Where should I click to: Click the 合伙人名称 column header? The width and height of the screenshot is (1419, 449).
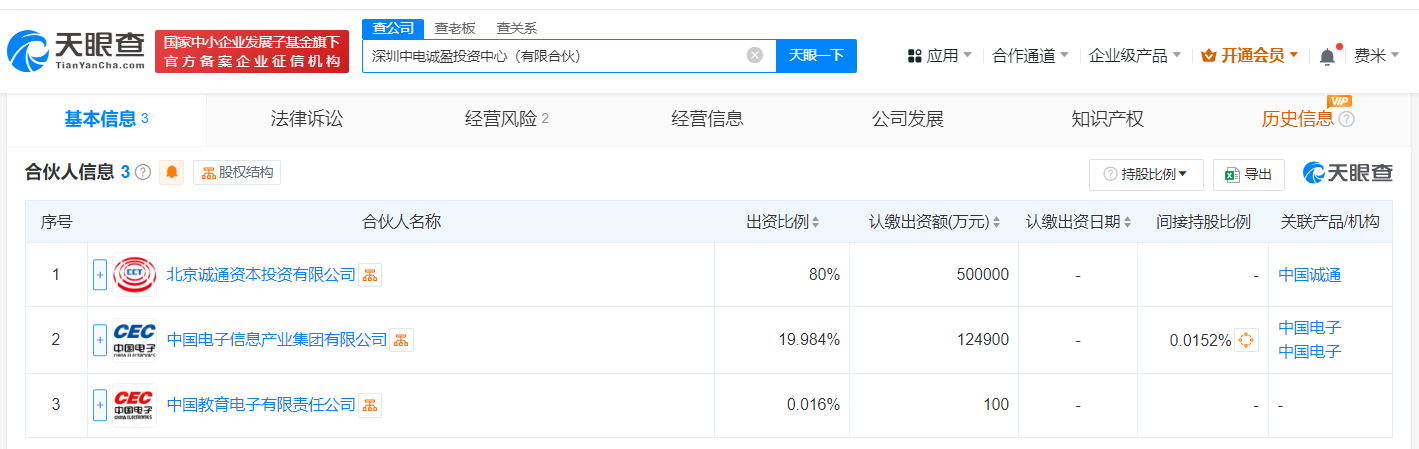[401, 222]
